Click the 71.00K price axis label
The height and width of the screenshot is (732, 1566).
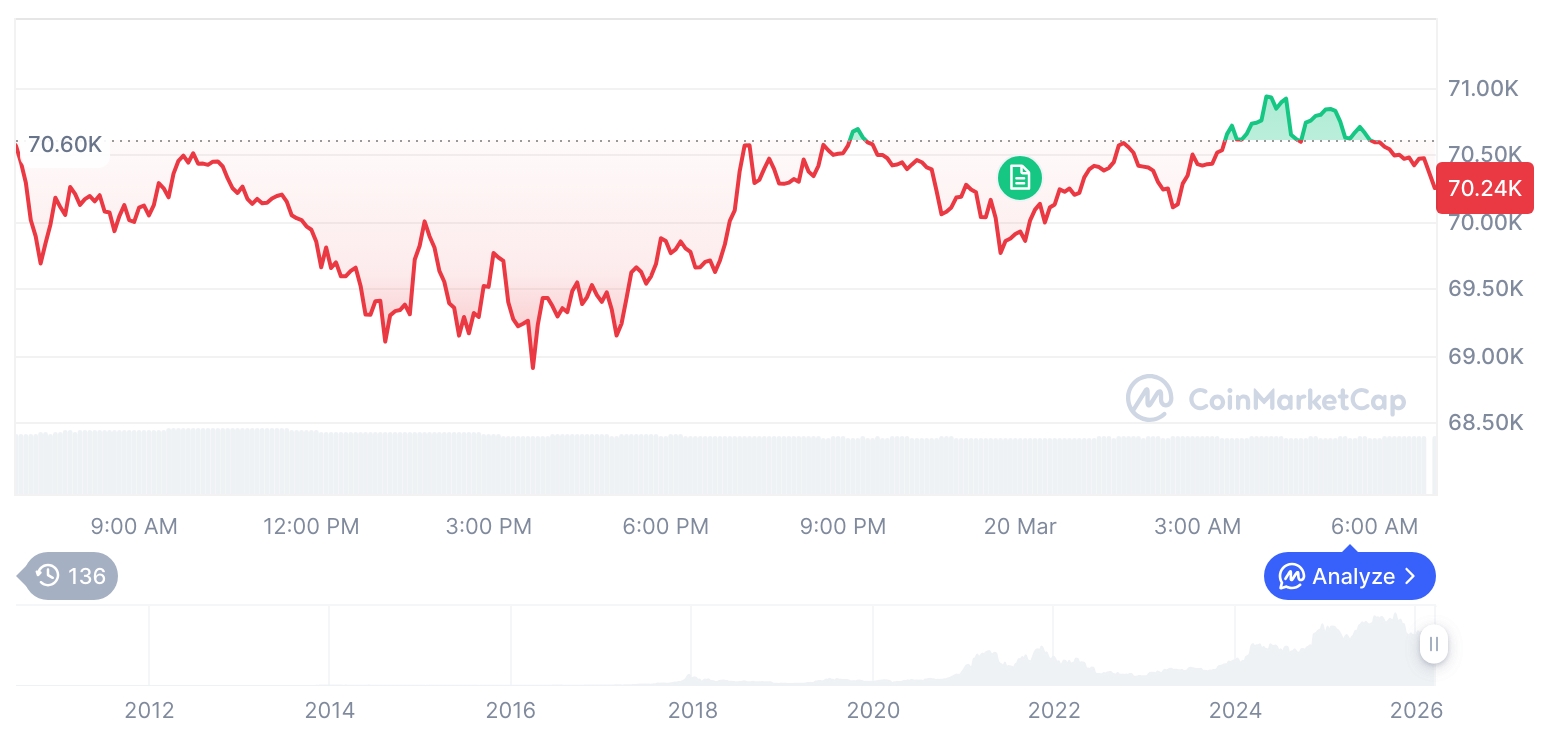coord(1483,89)
